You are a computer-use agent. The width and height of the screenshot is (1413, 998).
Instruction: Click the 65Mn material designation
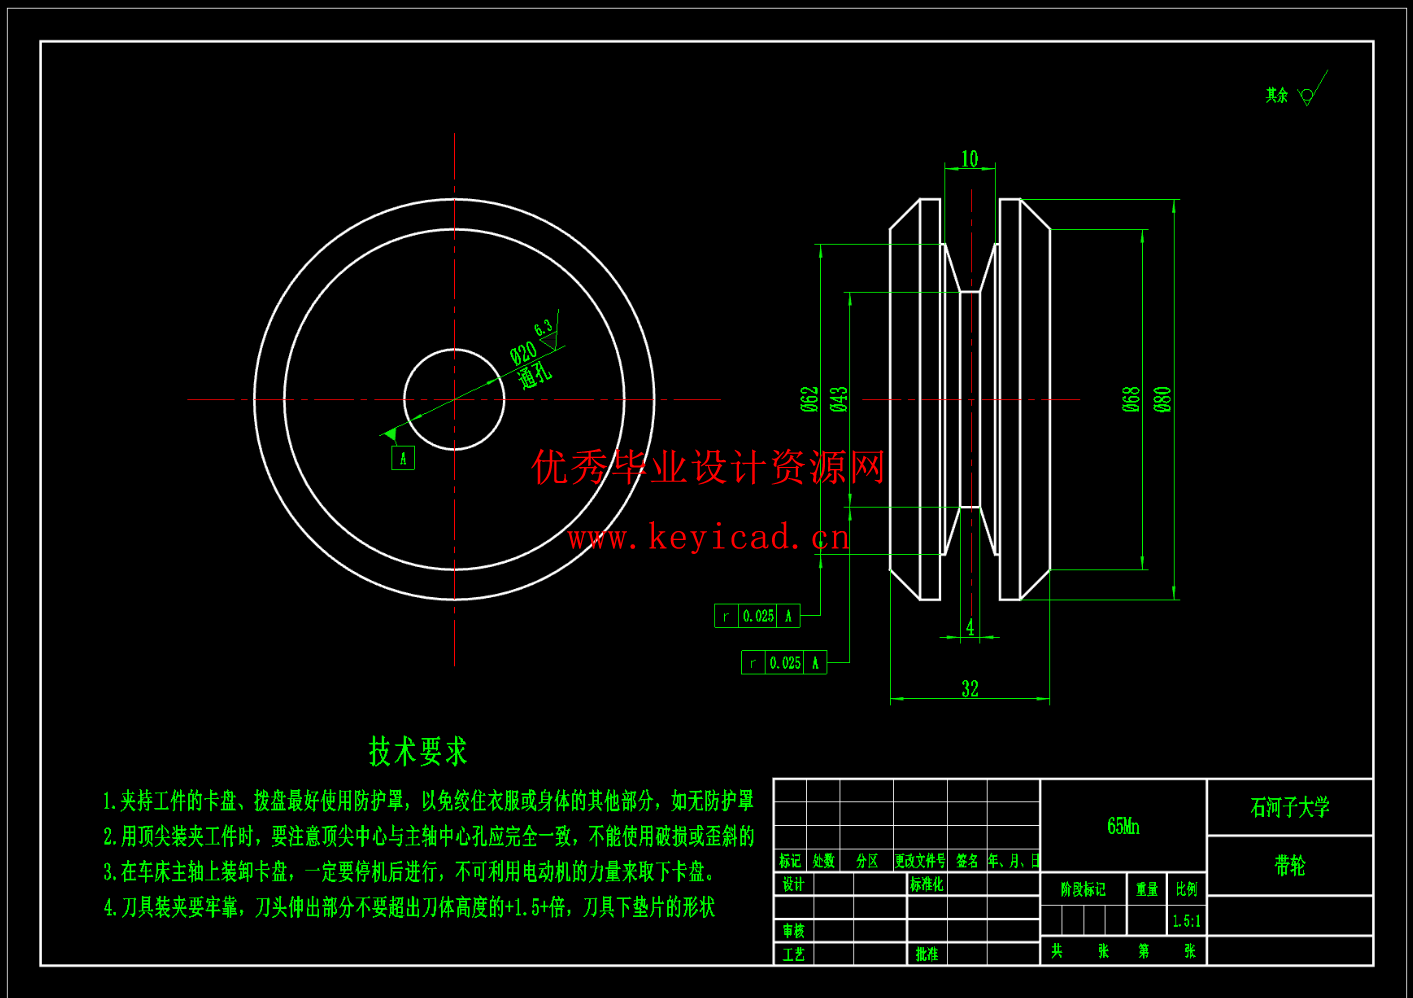(x=1124, y=827)
